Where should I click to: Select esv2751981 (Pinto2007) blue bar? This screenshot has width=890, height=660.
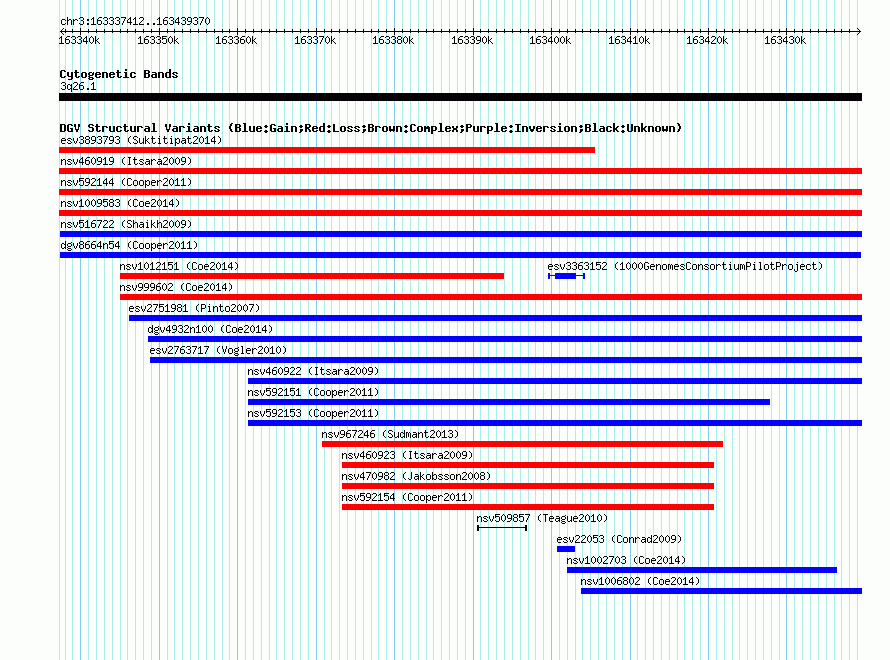[496, 318]
